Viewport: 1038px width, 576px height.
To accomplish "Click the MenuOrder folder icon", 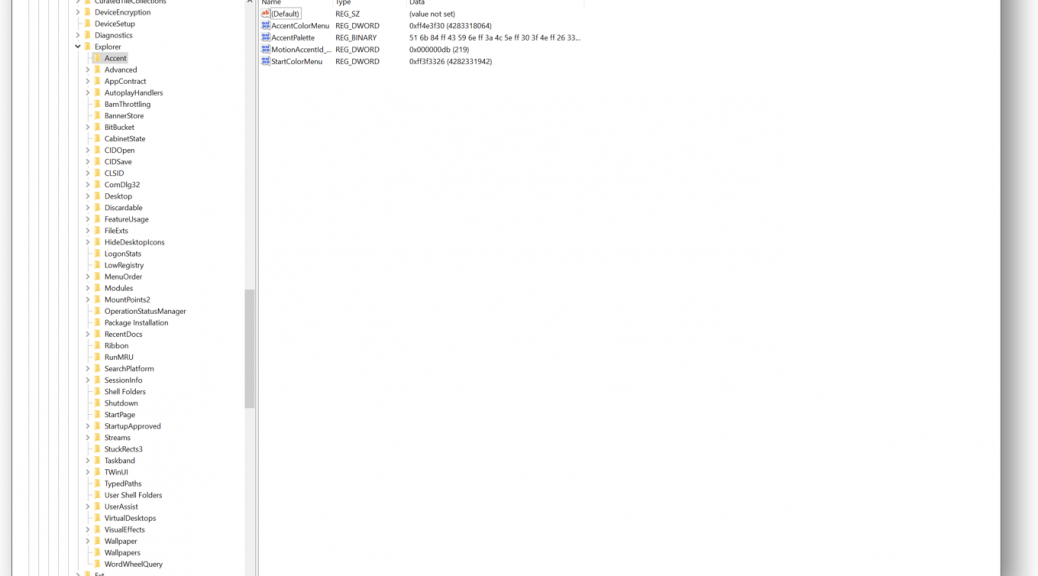I will 97,277.
